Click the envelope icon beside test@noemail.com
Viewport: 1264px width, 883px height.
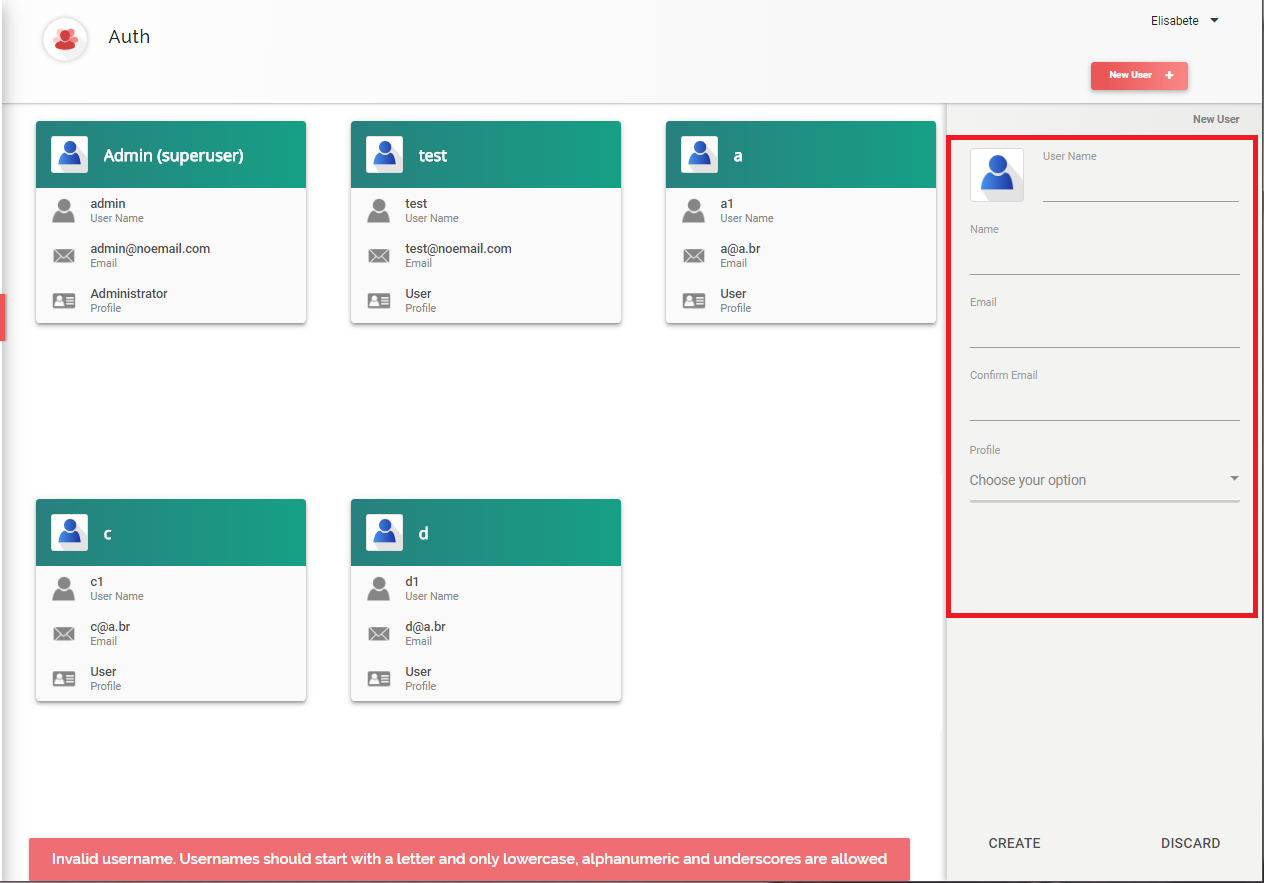(379, 256)
